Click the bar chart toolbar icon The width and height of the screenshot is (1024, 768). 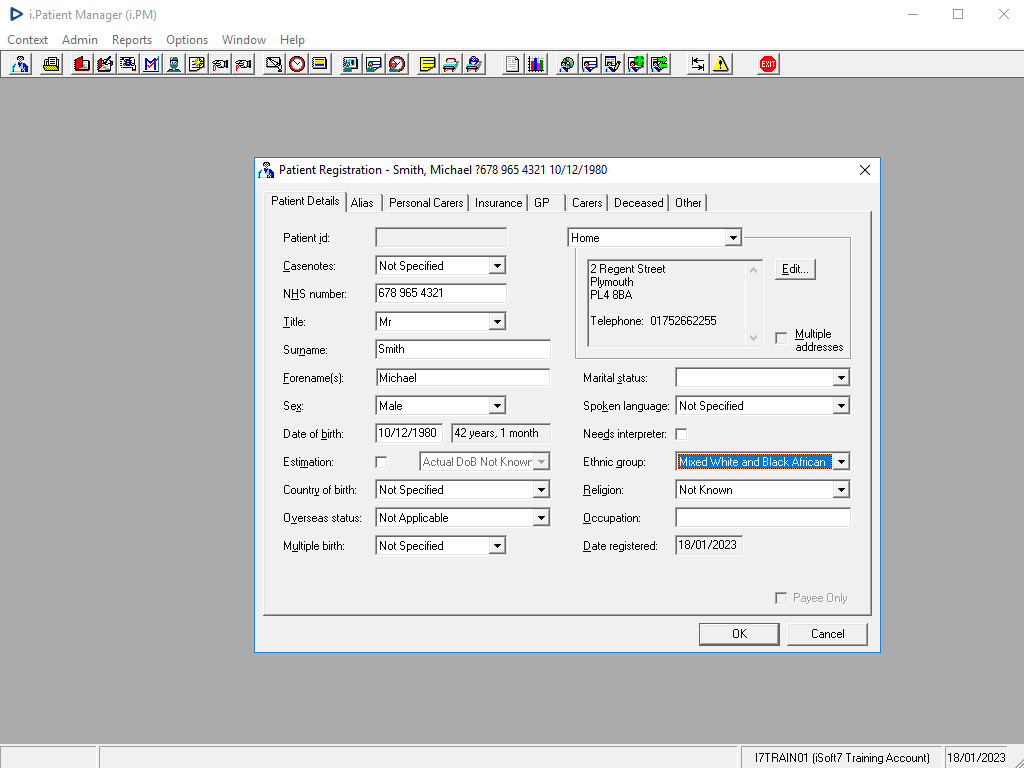(536, 64)
